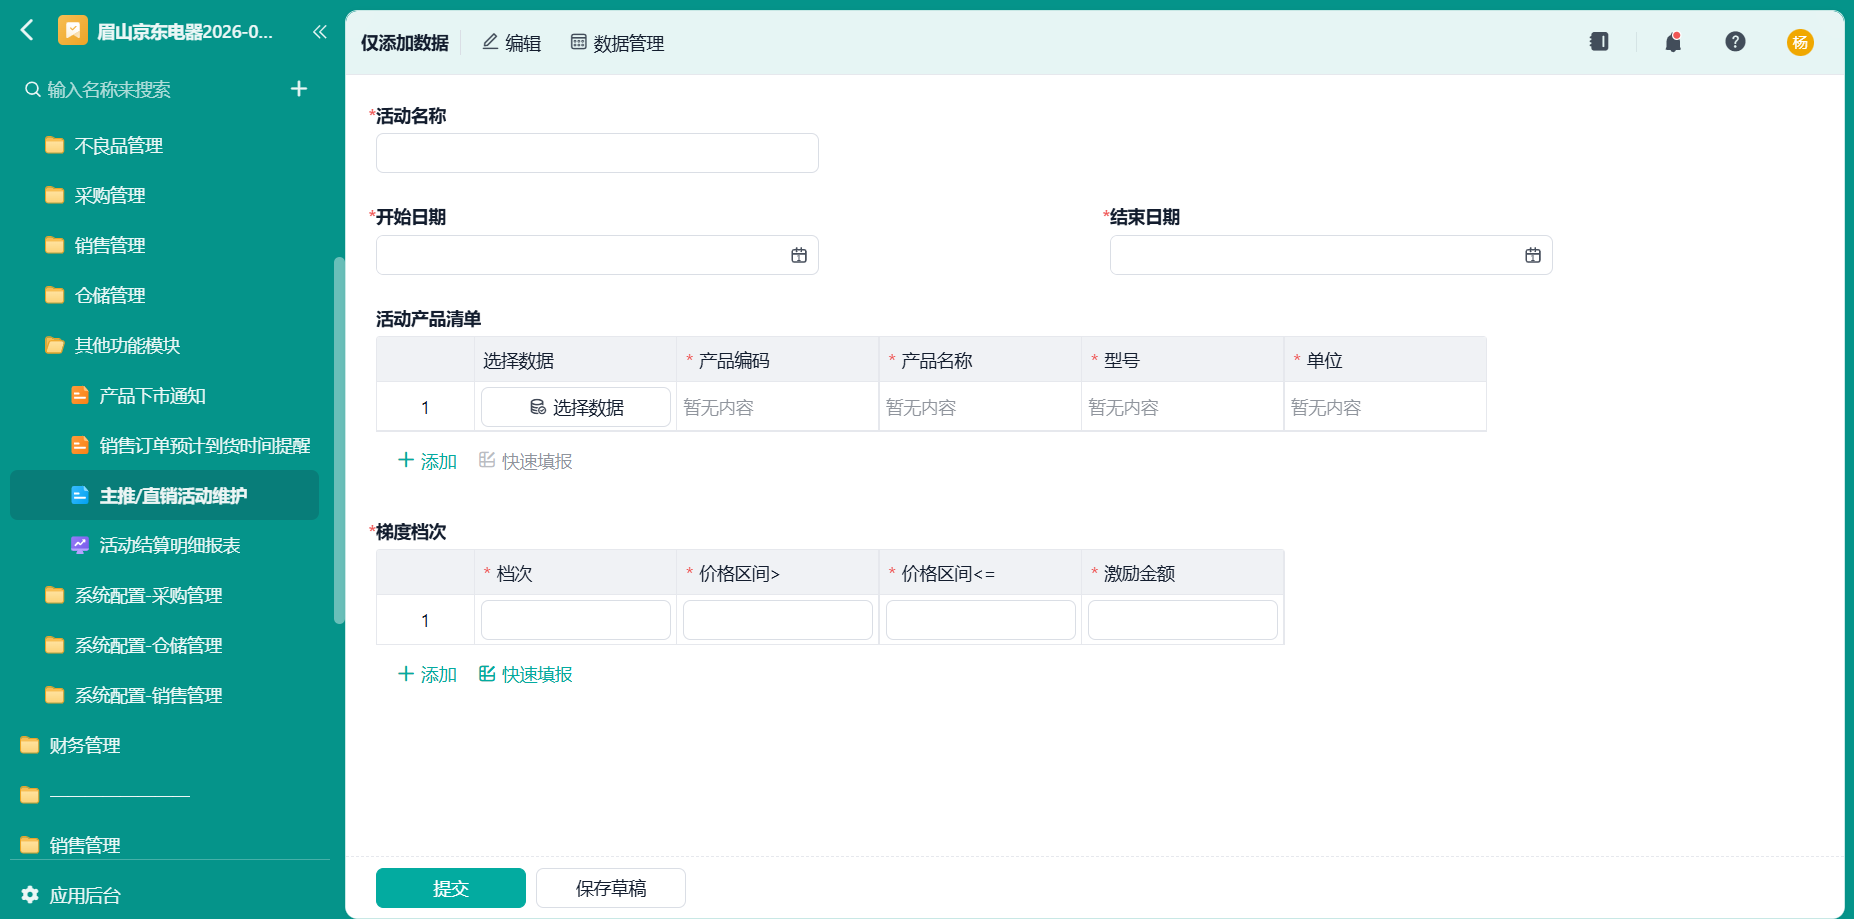
Task: Click the calendar icon in 结束日期 field
Action: point(1533,255)
